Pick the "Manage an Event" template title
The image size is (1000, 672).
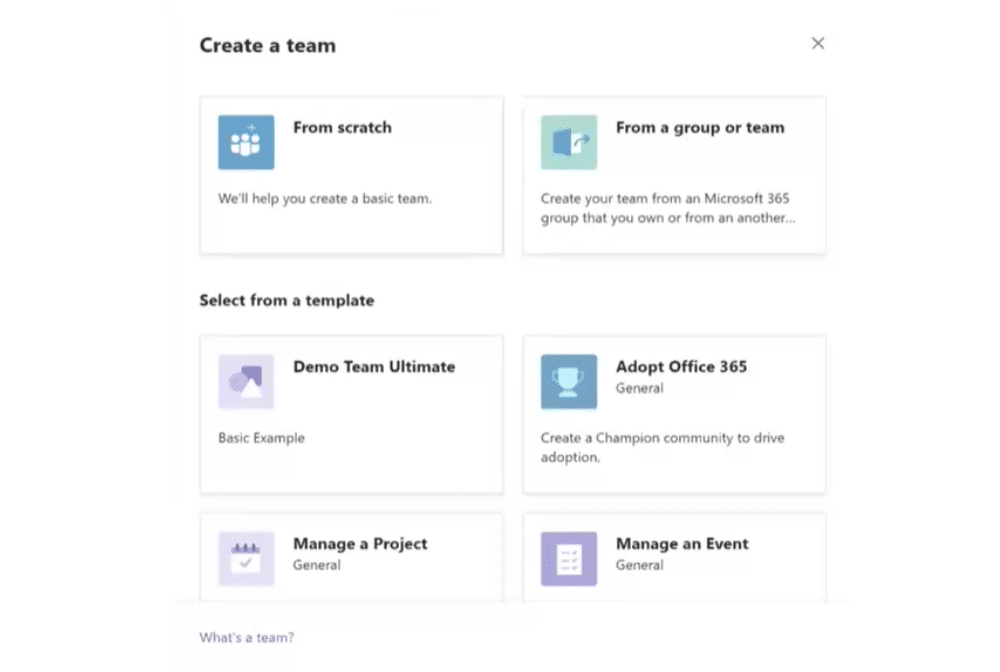(682, 544)
